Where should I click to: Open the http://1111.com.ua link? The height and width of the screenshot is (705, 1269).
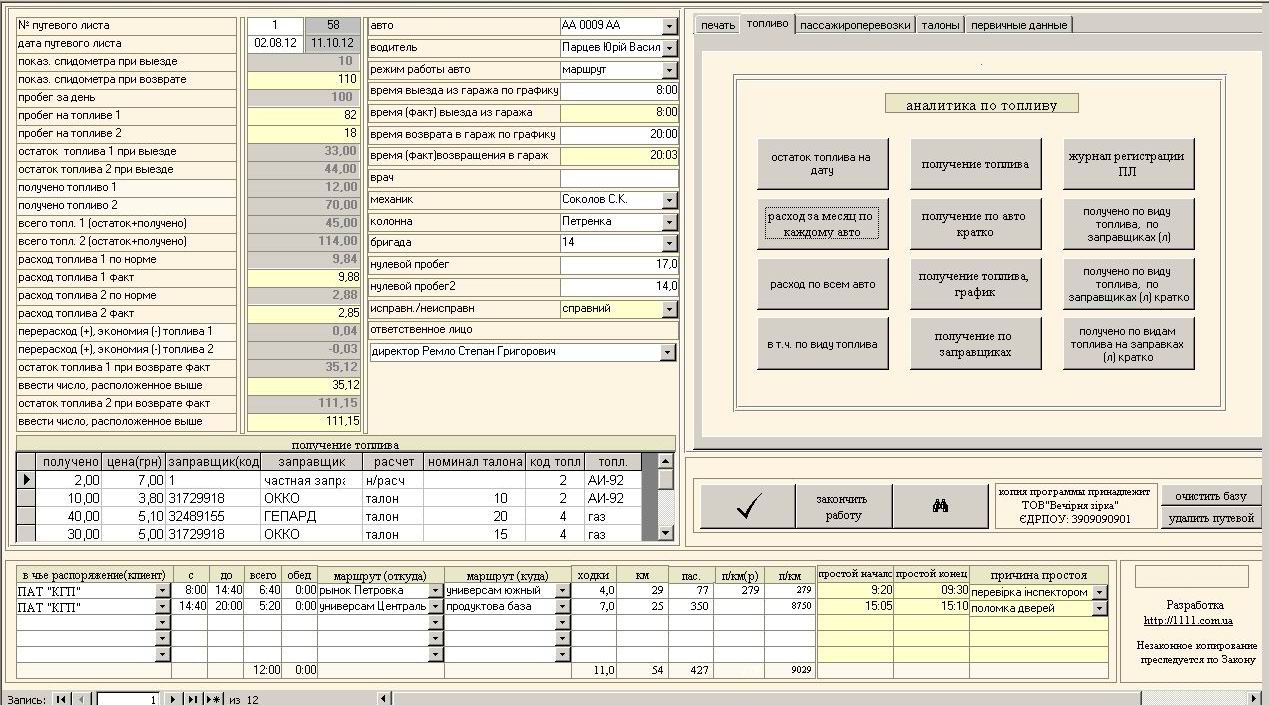[x=1189, y=621]
